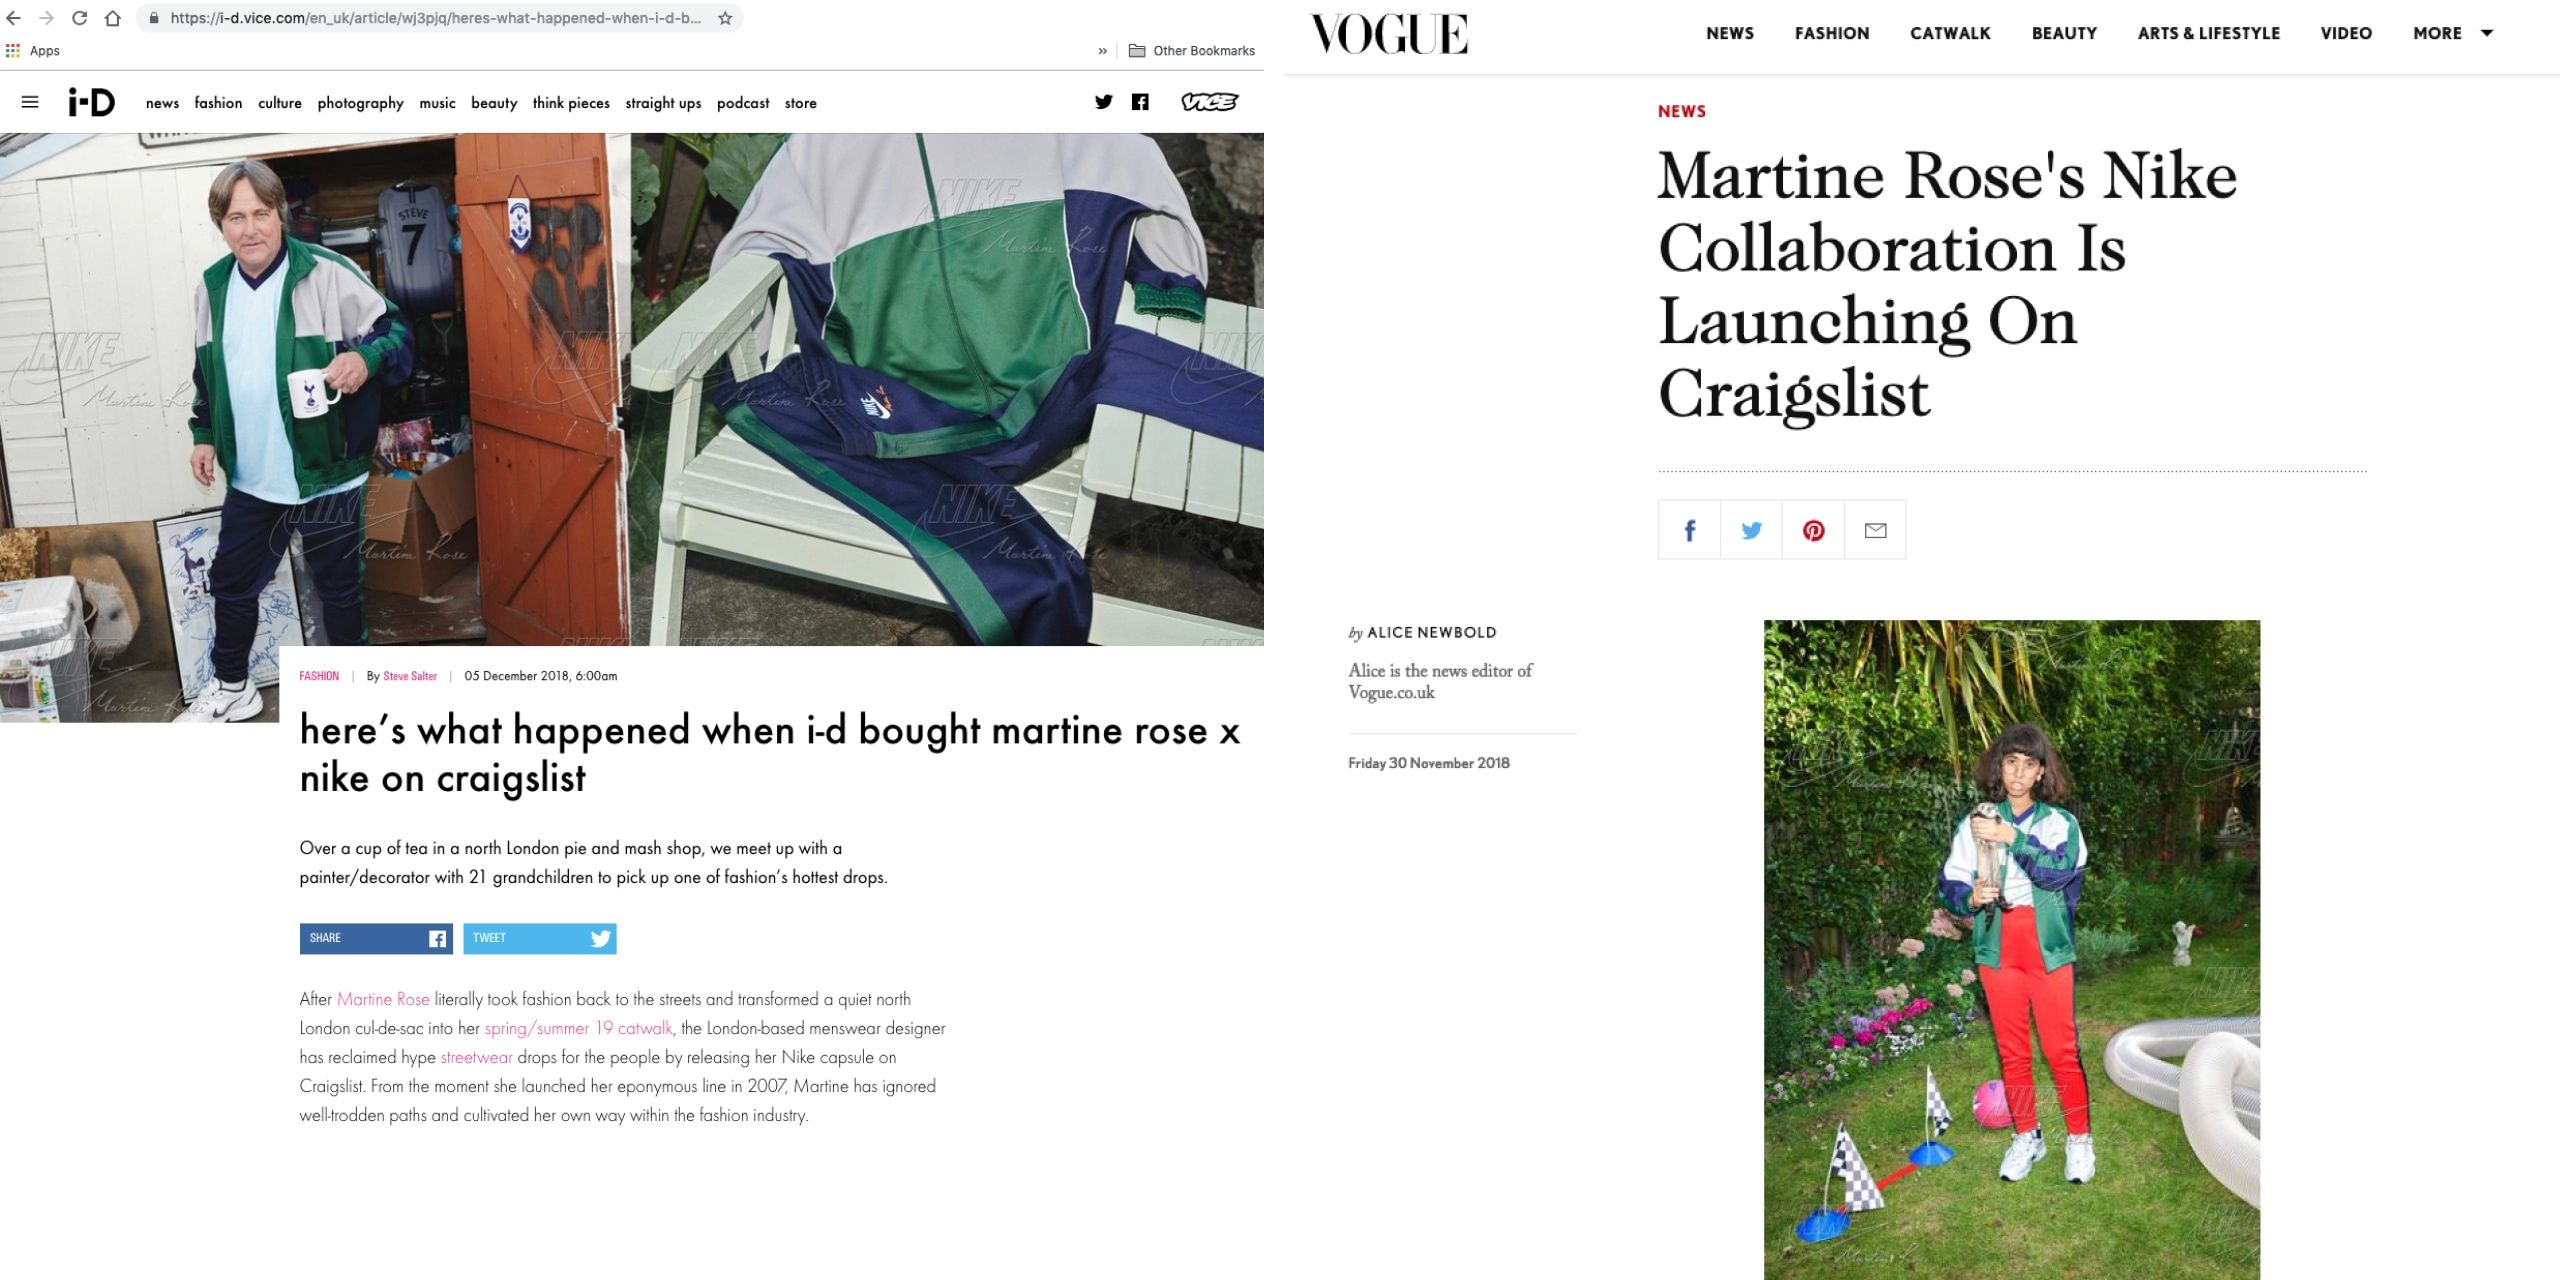2560x1280 pixels.
Task: Bookmark page with the star icon
Action: pos(725,18)
